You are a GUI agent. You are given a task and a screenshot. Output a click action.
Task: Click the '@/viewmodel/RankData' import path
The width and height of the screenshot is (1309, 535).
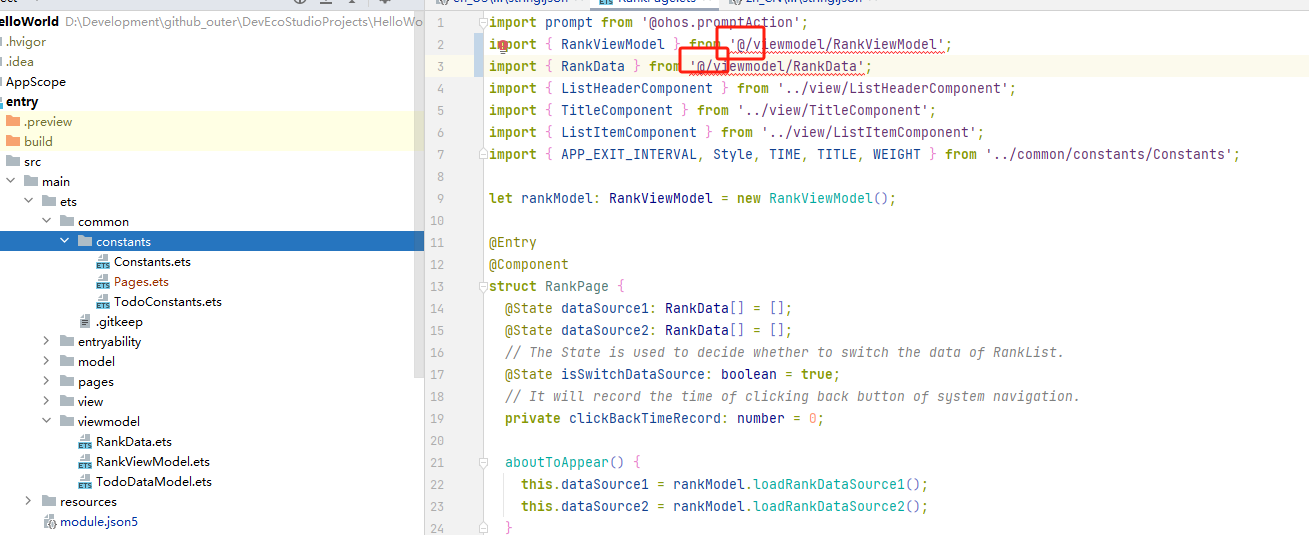776,66
